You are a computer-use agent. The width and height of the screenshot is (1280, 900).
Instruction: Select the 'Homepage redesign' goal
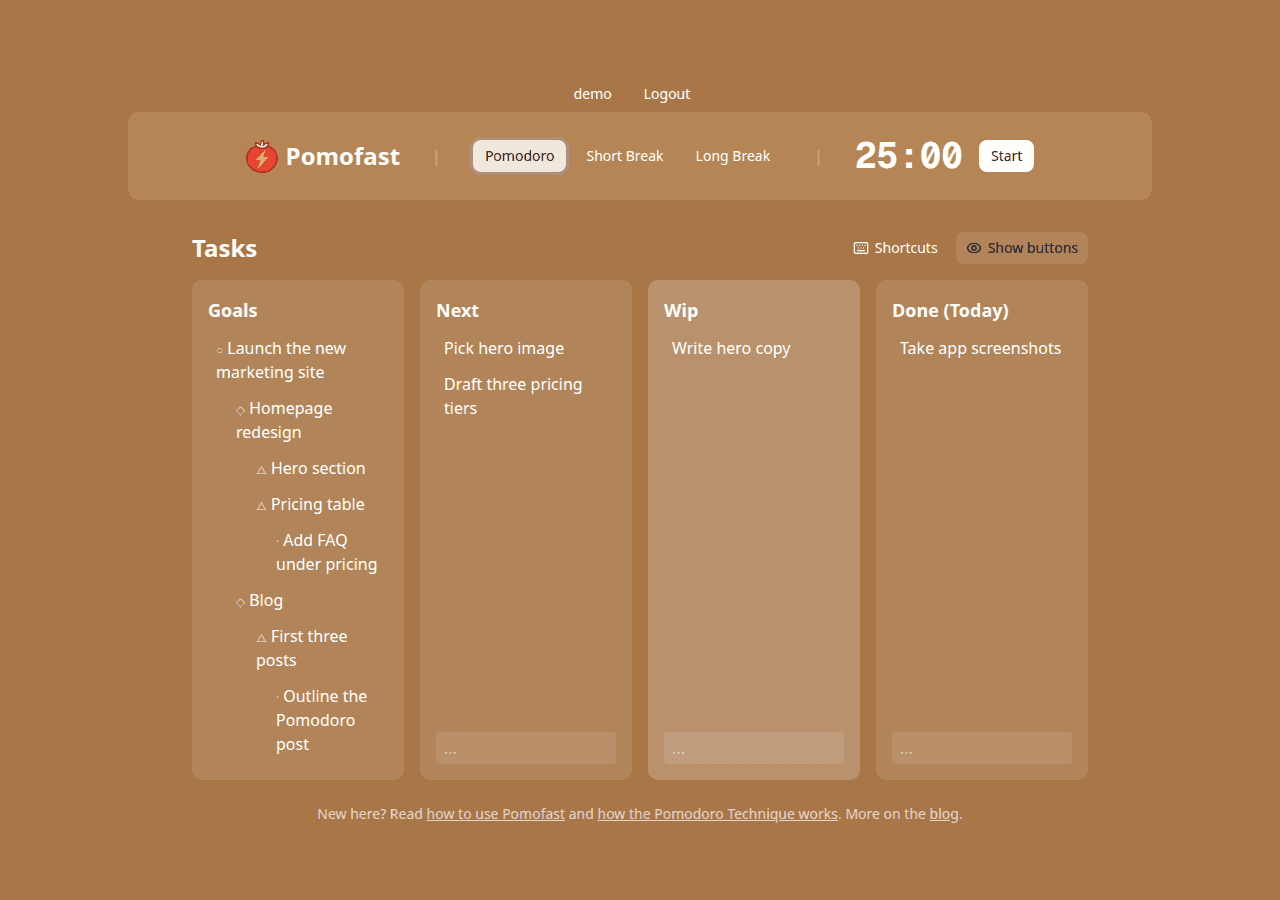308,420
